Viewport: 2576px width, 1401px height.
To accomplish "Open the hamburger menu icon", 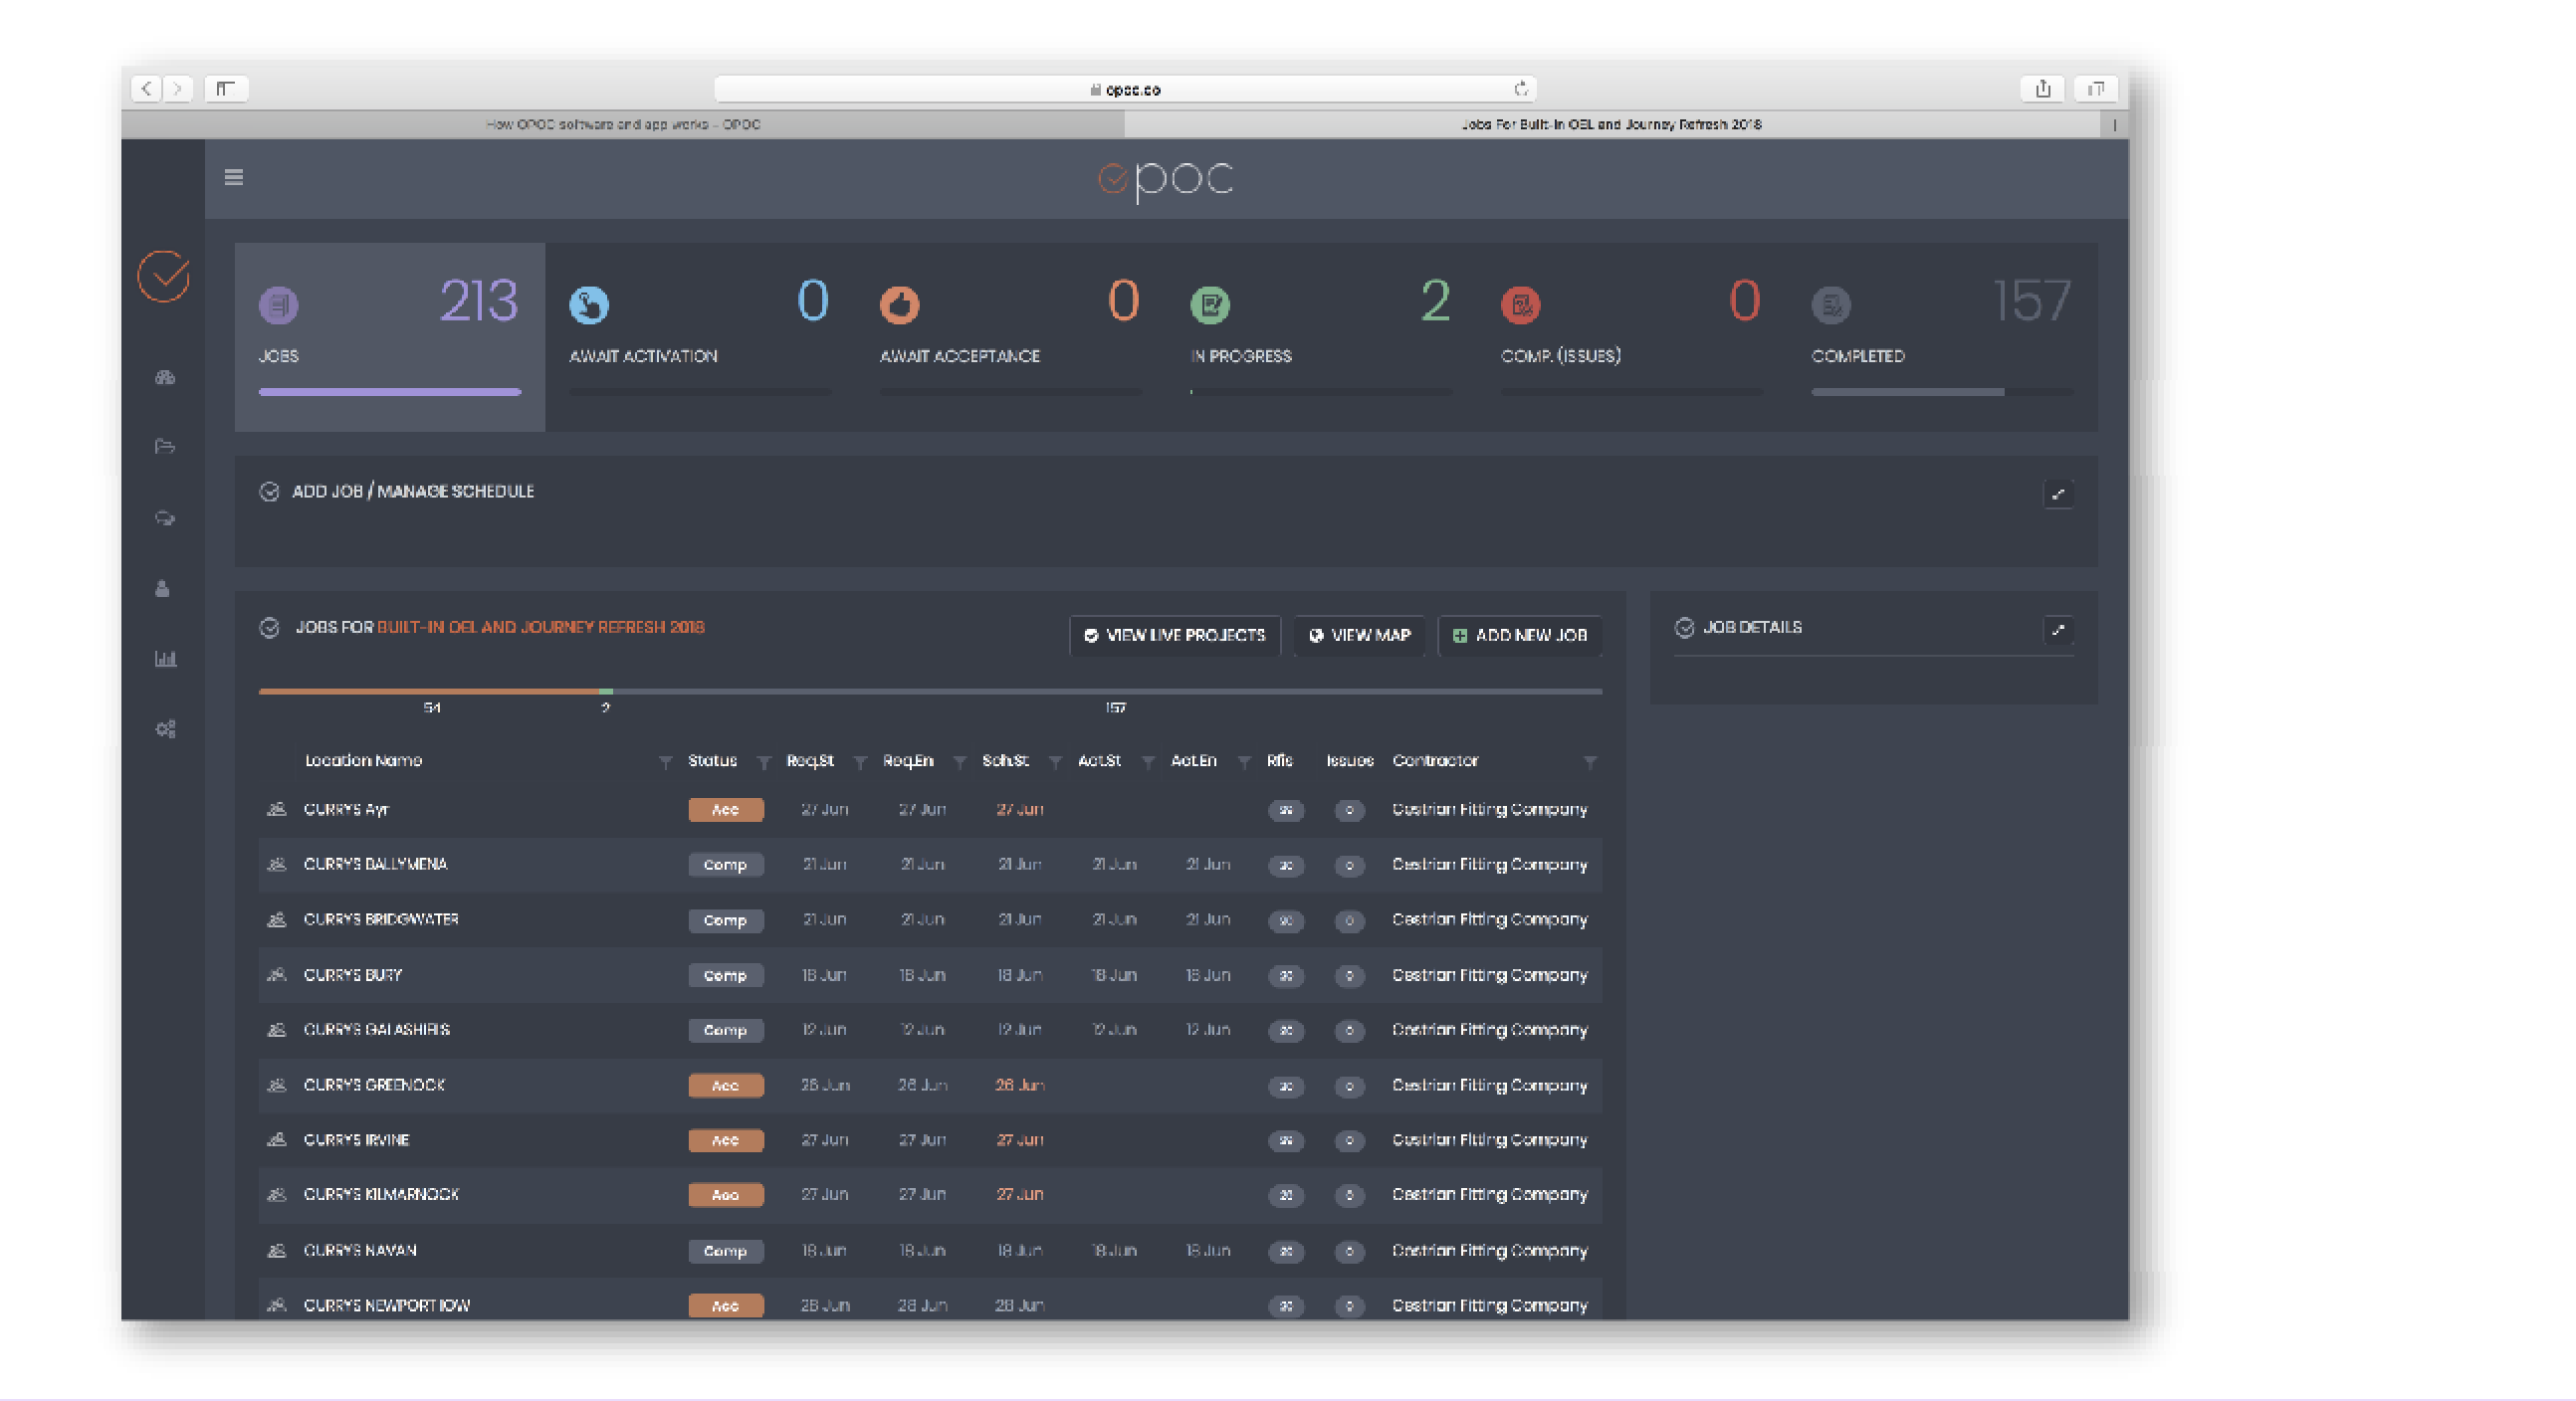I will [x=234, y=178].
